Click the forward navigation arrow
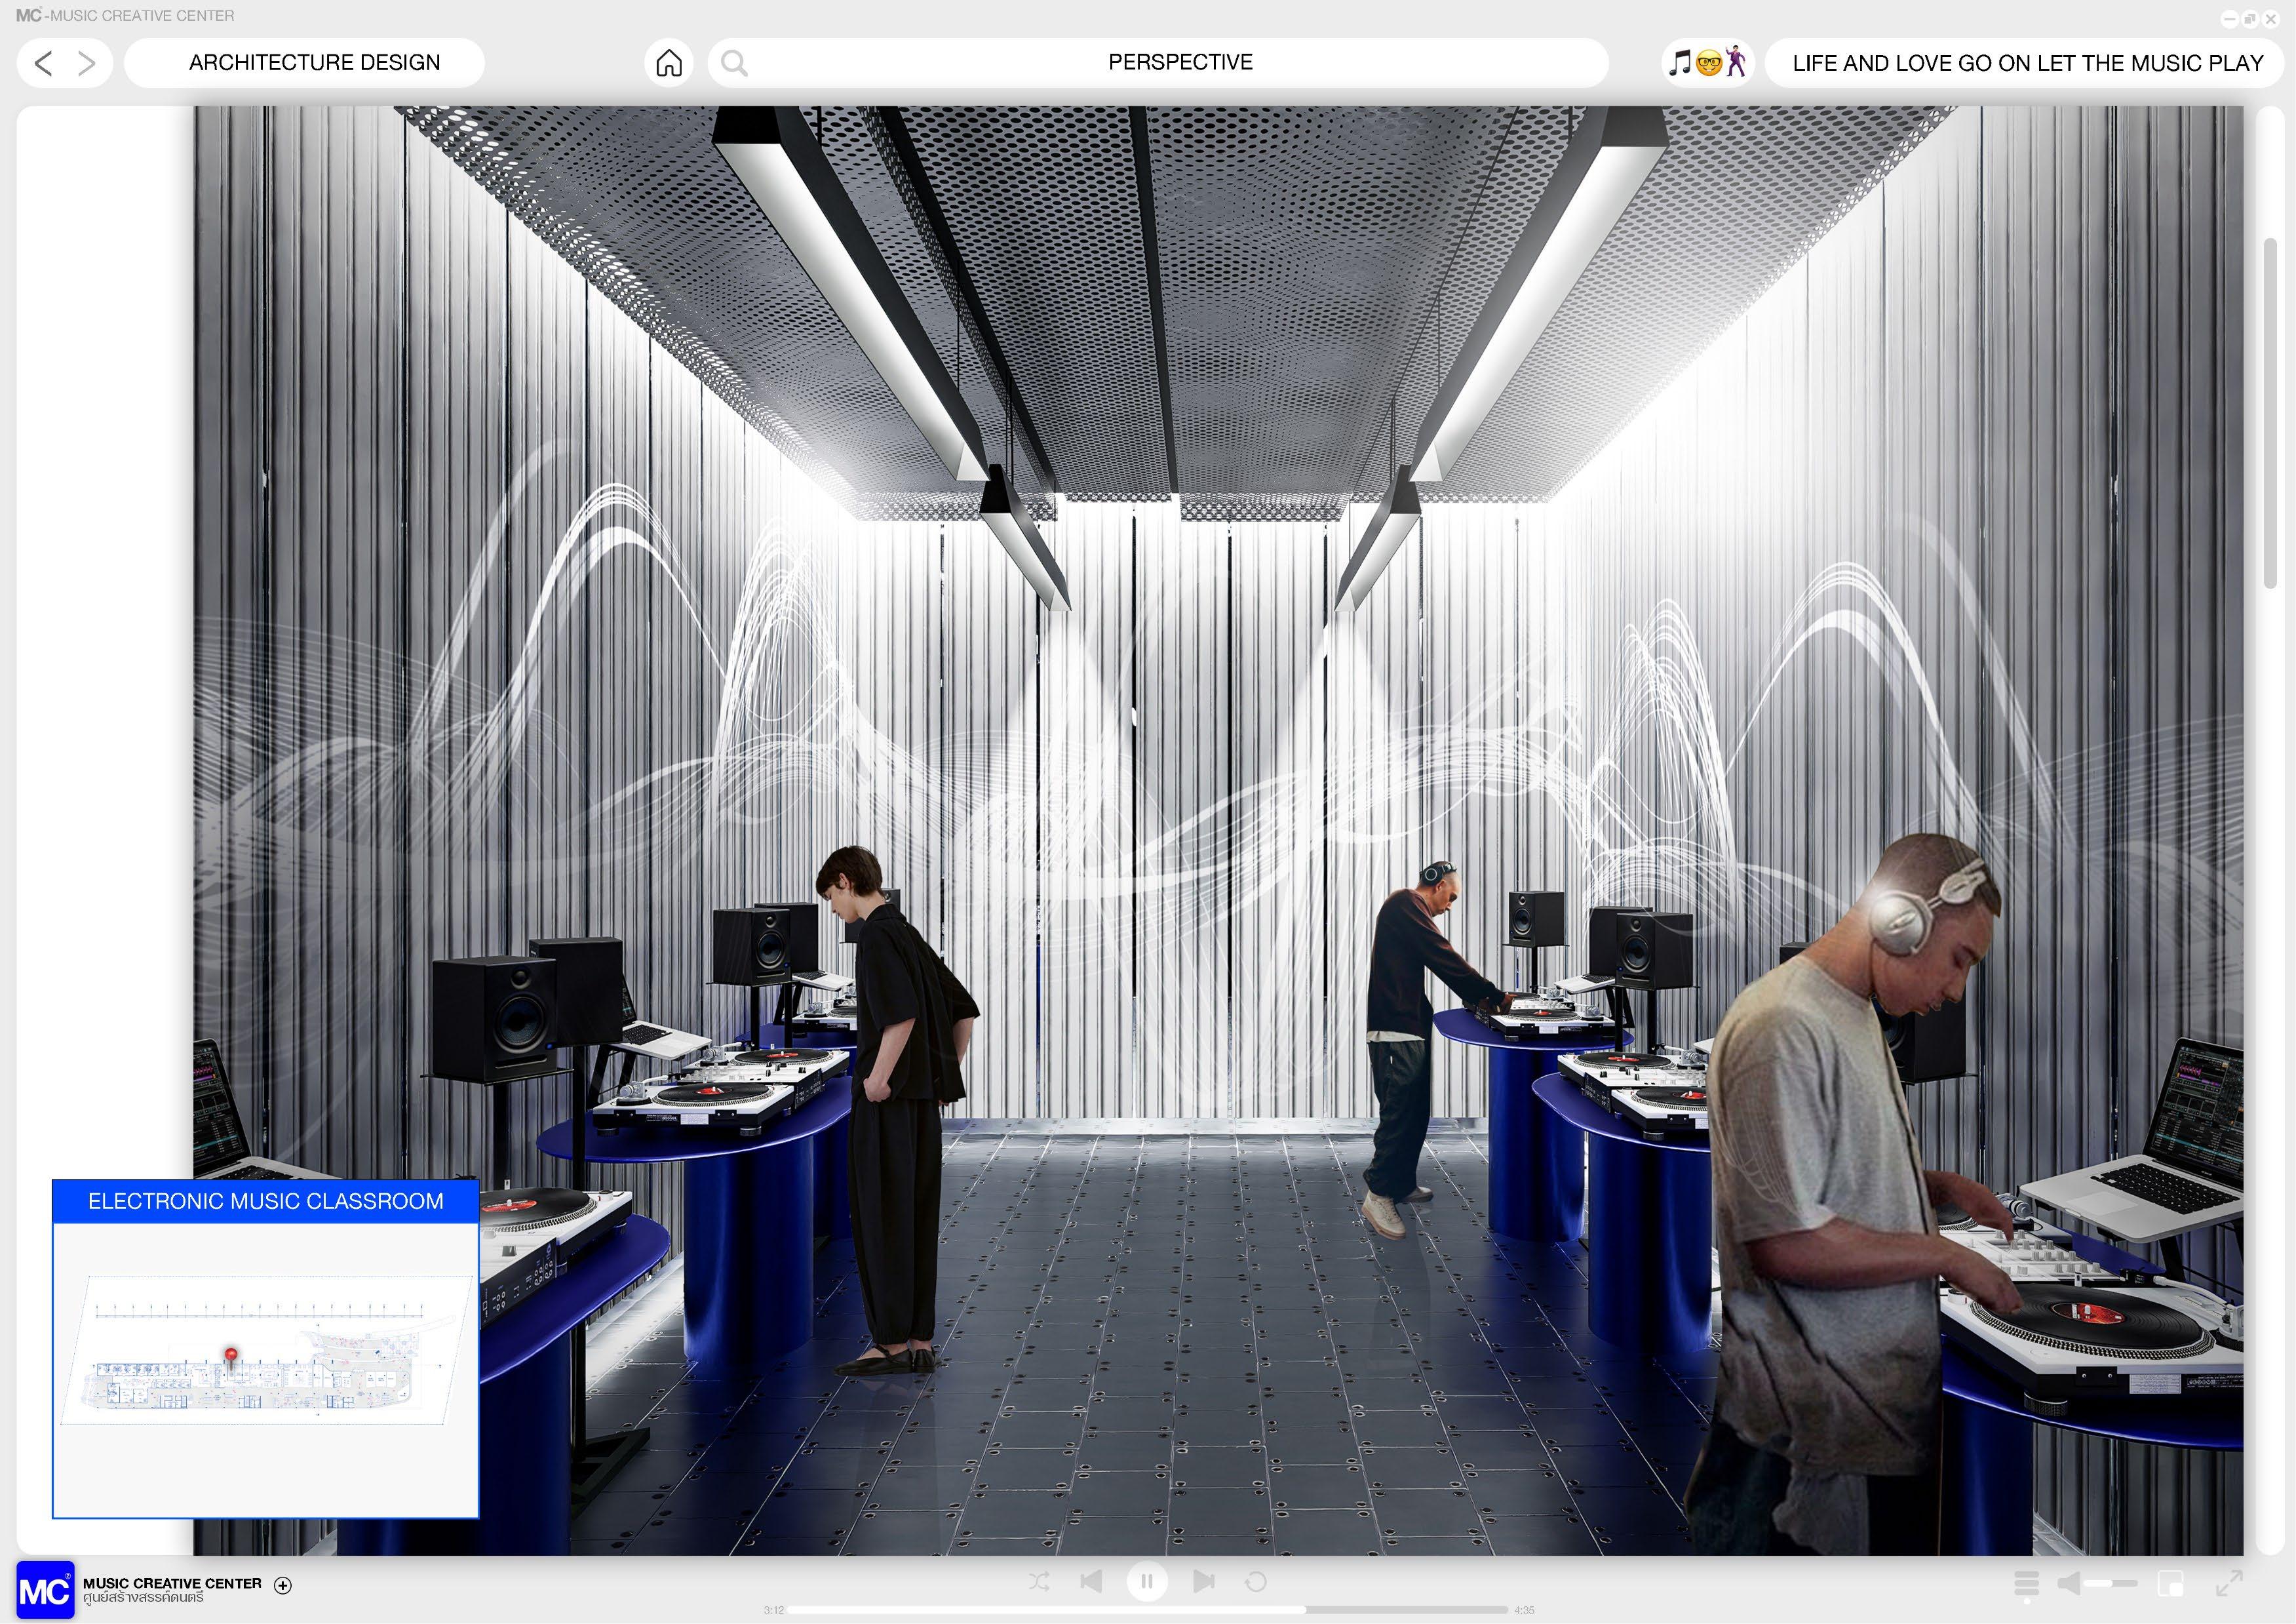 coord(88,63)
